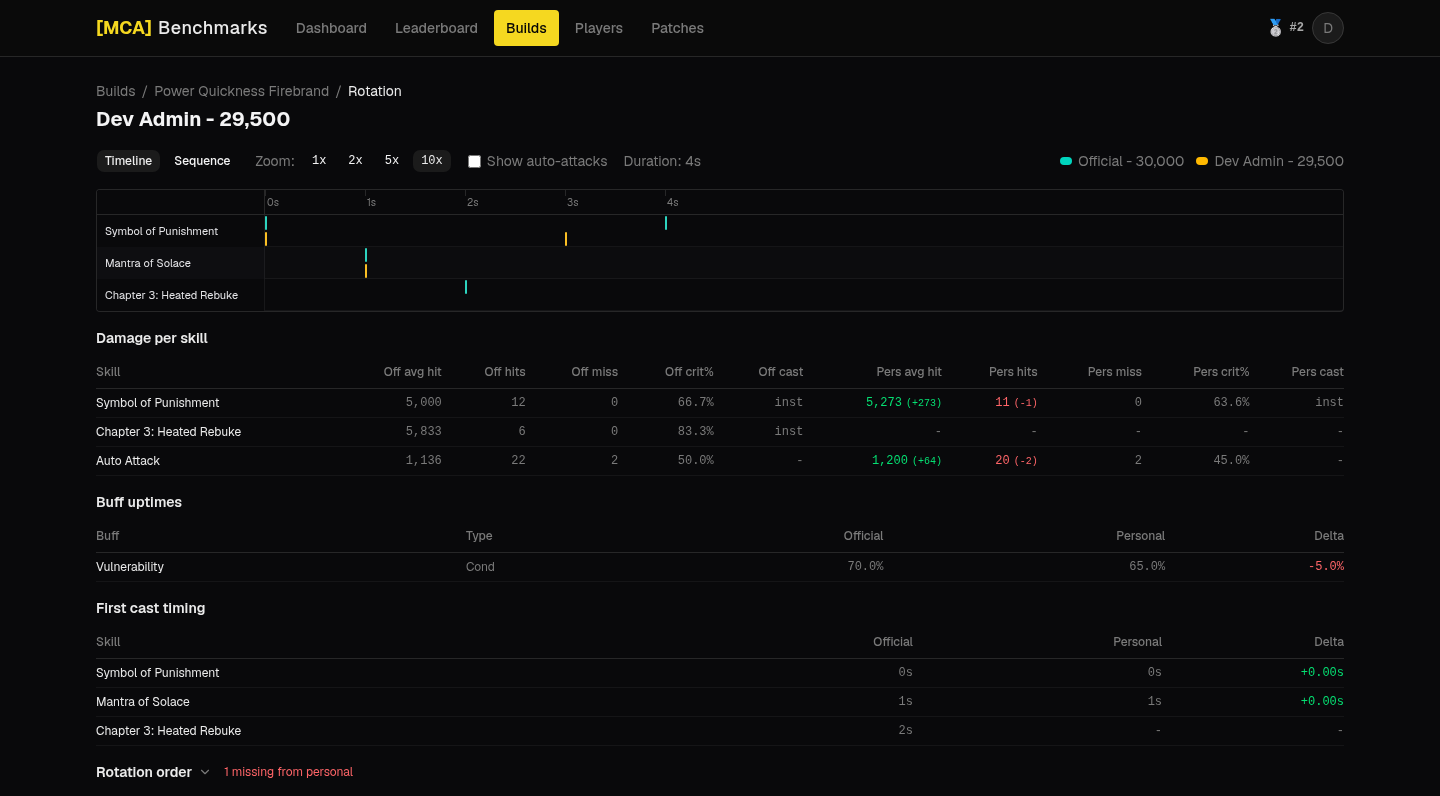1440x796 pixels.
Task: Go to the Patches tab
Action: coord(677,28)
